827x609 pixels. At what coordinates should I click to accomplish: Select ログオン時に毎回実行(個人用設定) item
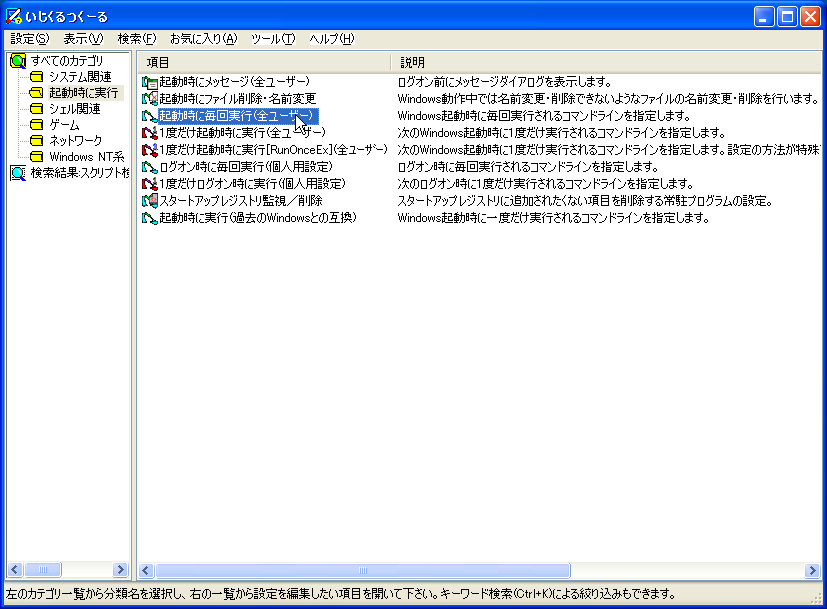[246, 167]
